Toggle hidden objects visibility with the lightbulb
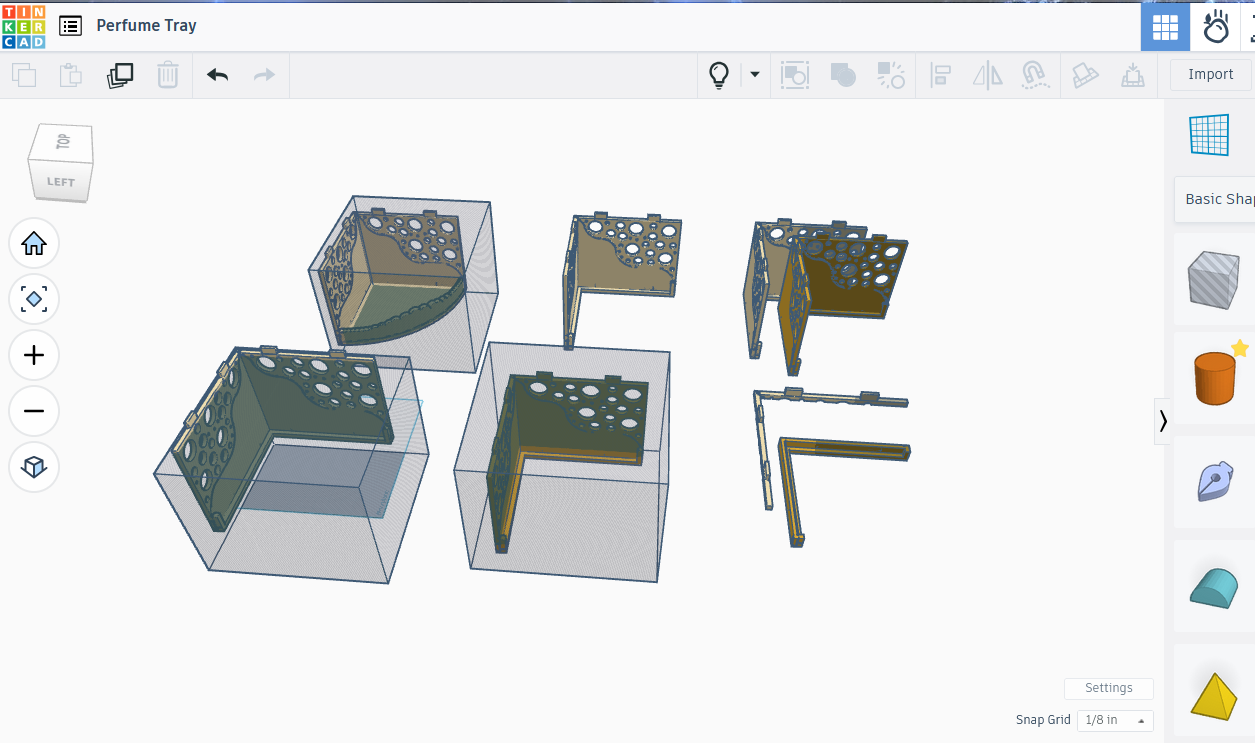This screenshot has width=1255, height=743. click(x=718, y=74)
